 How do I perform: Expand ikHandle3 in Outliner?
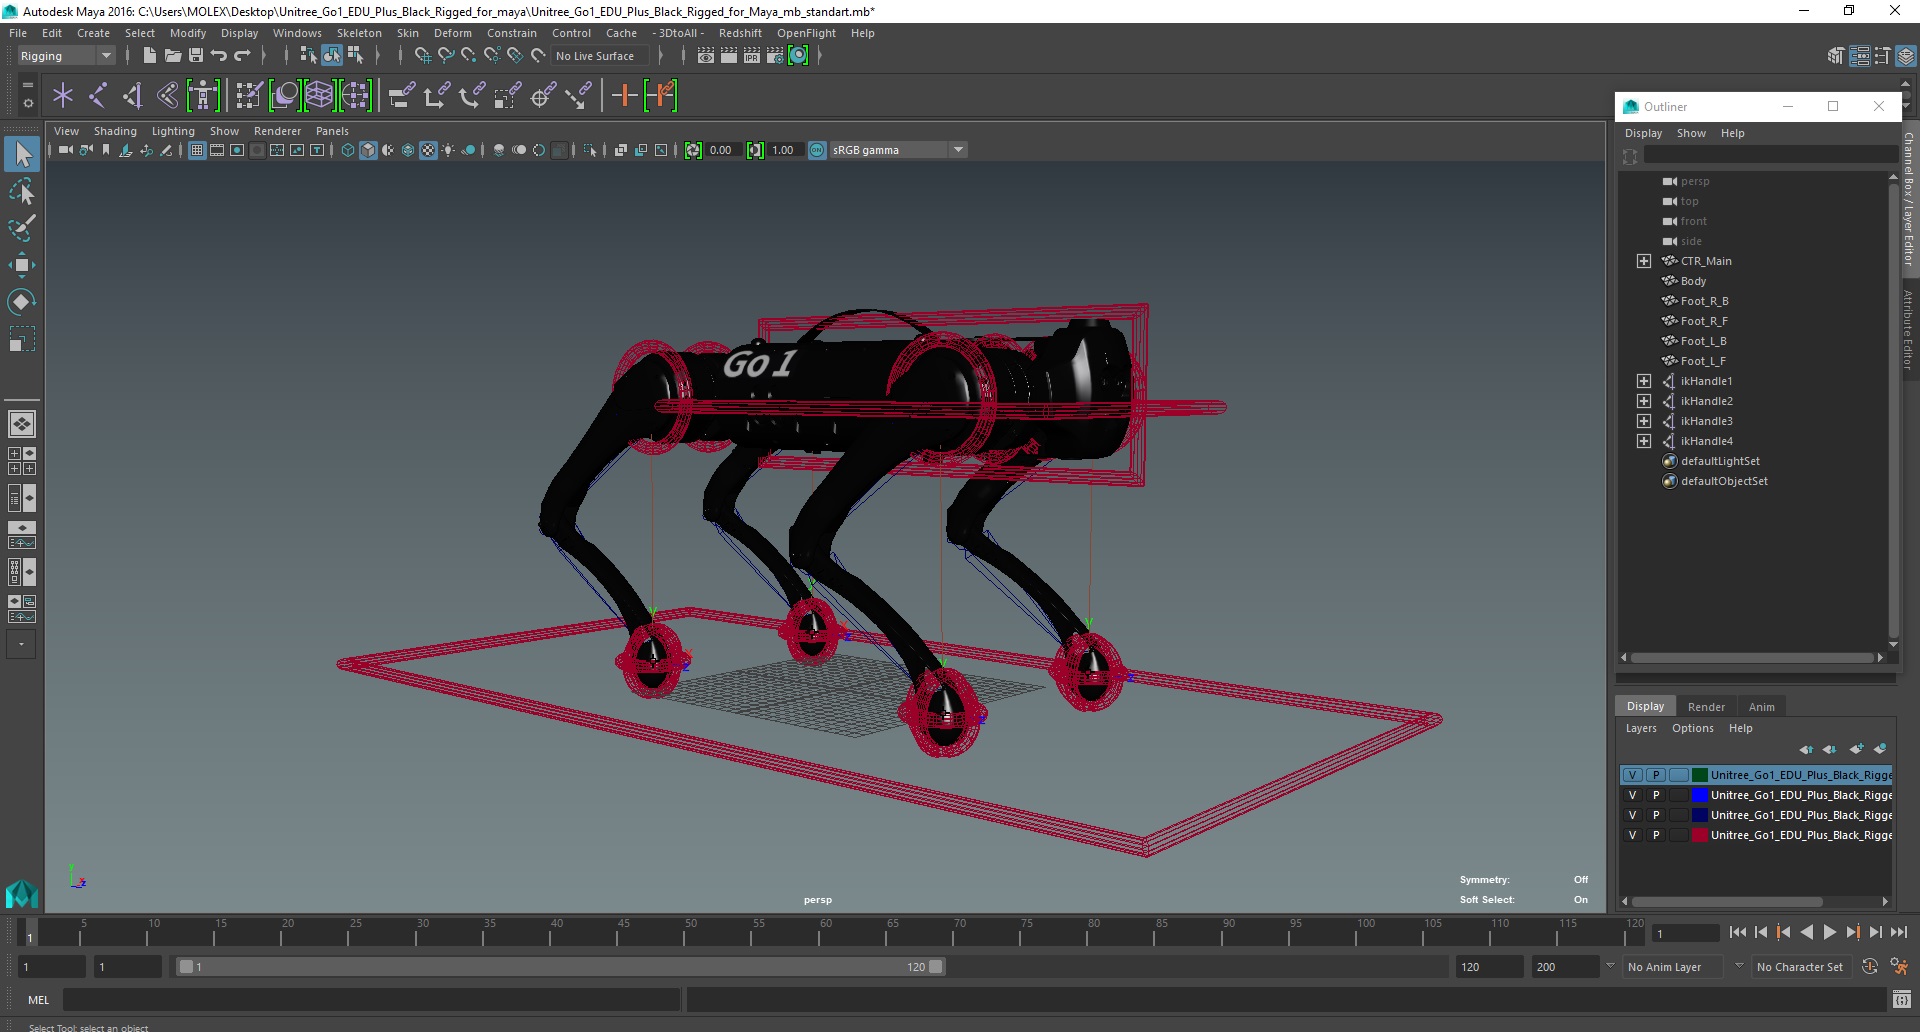1644,421
